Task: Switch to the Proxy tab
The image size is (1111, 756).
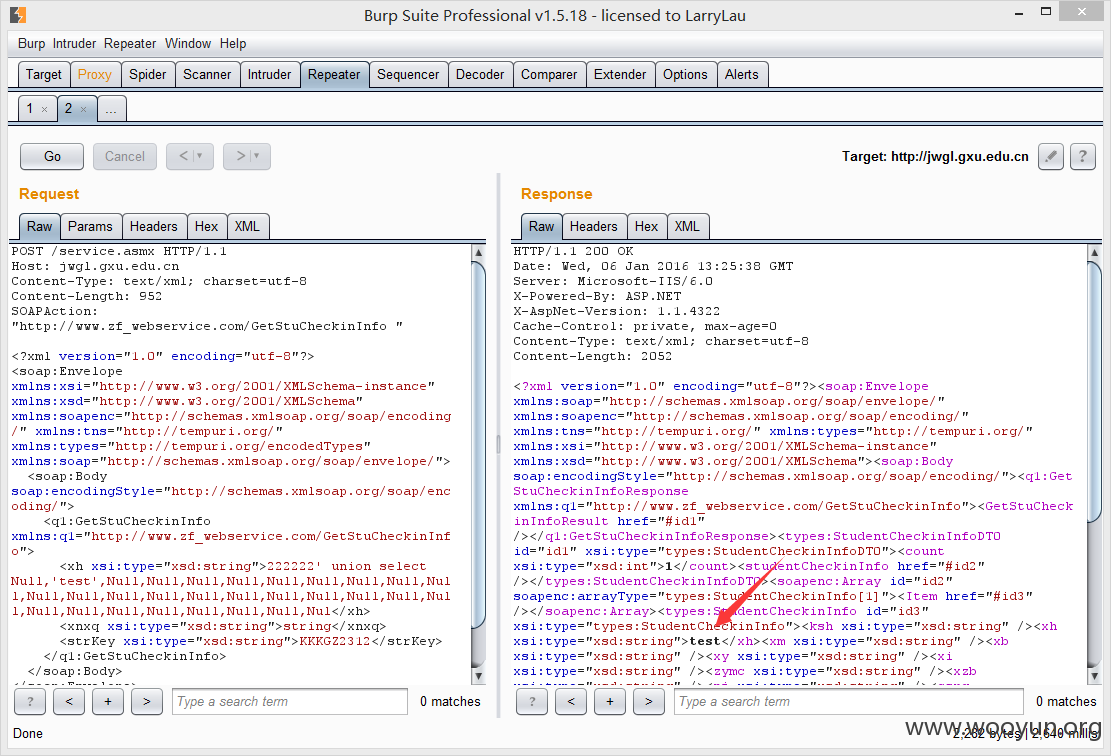Action: pyautogui.click(x=94, y=74)
